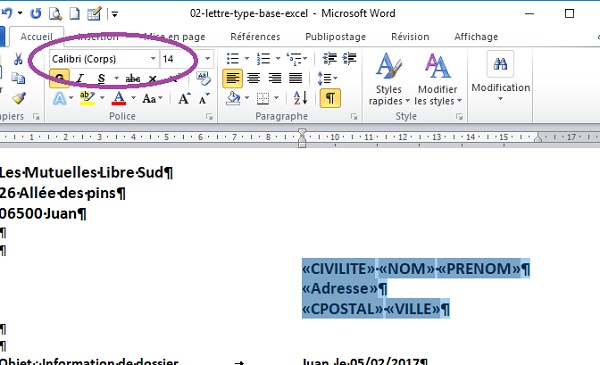Create a new blank document icon
The width and height of the screenshot is (600, 365).
click(74, 14)
